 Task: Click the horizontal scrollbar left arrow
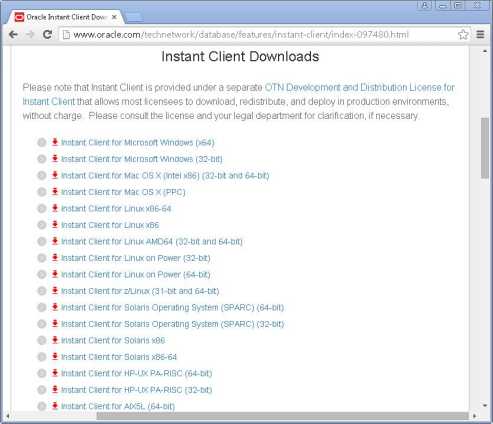[x=8, y=416]
